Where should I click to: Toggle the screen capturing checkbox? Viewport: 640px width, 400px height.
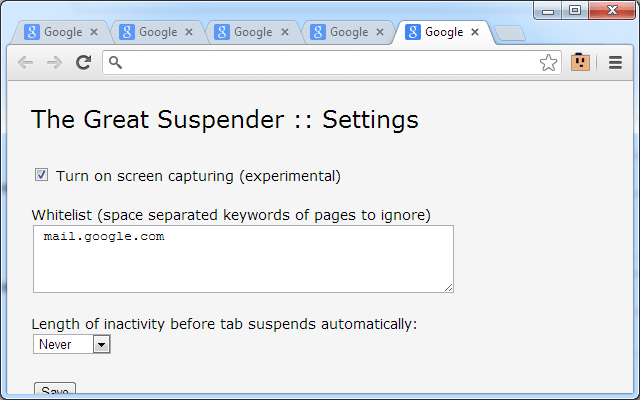coord(42,175)
